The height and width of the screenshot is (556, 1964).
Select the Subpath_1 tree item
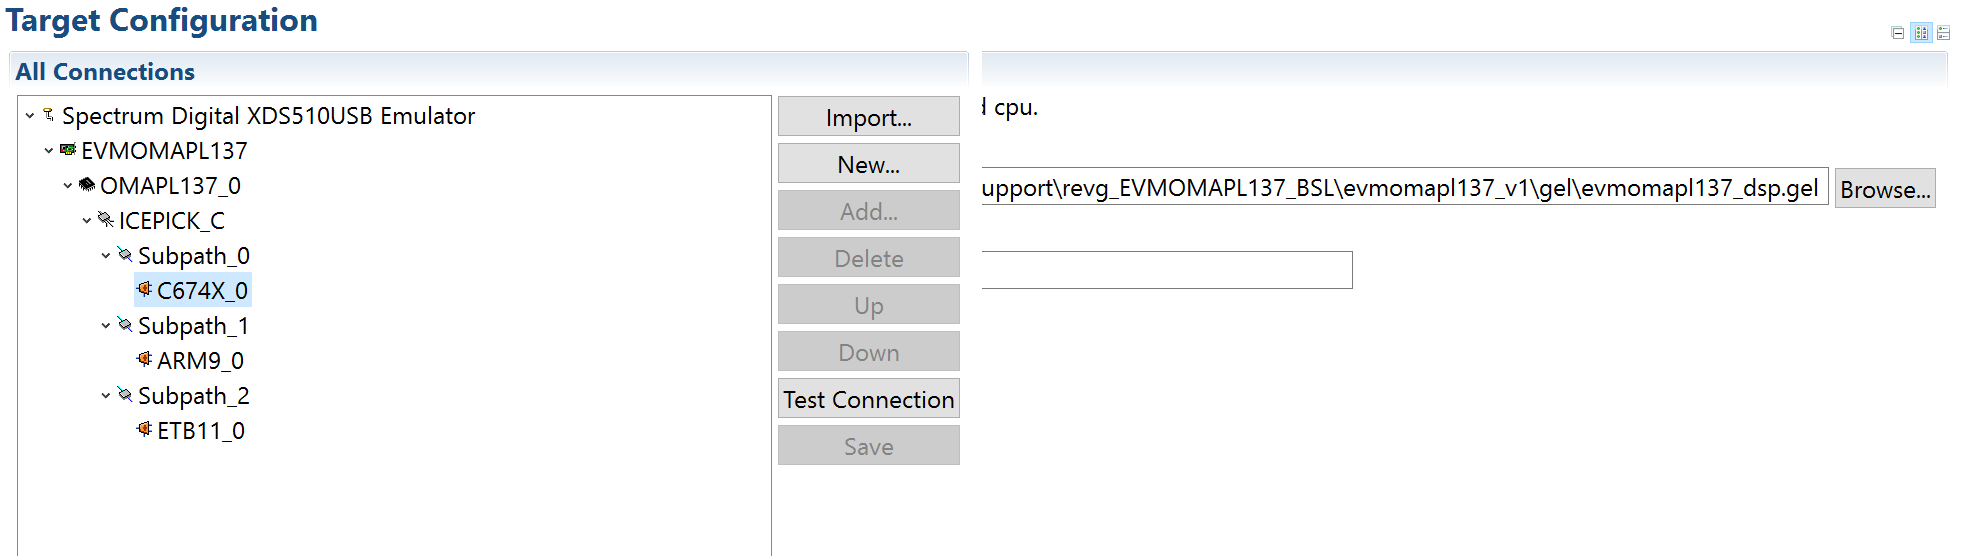click(193, 326)
